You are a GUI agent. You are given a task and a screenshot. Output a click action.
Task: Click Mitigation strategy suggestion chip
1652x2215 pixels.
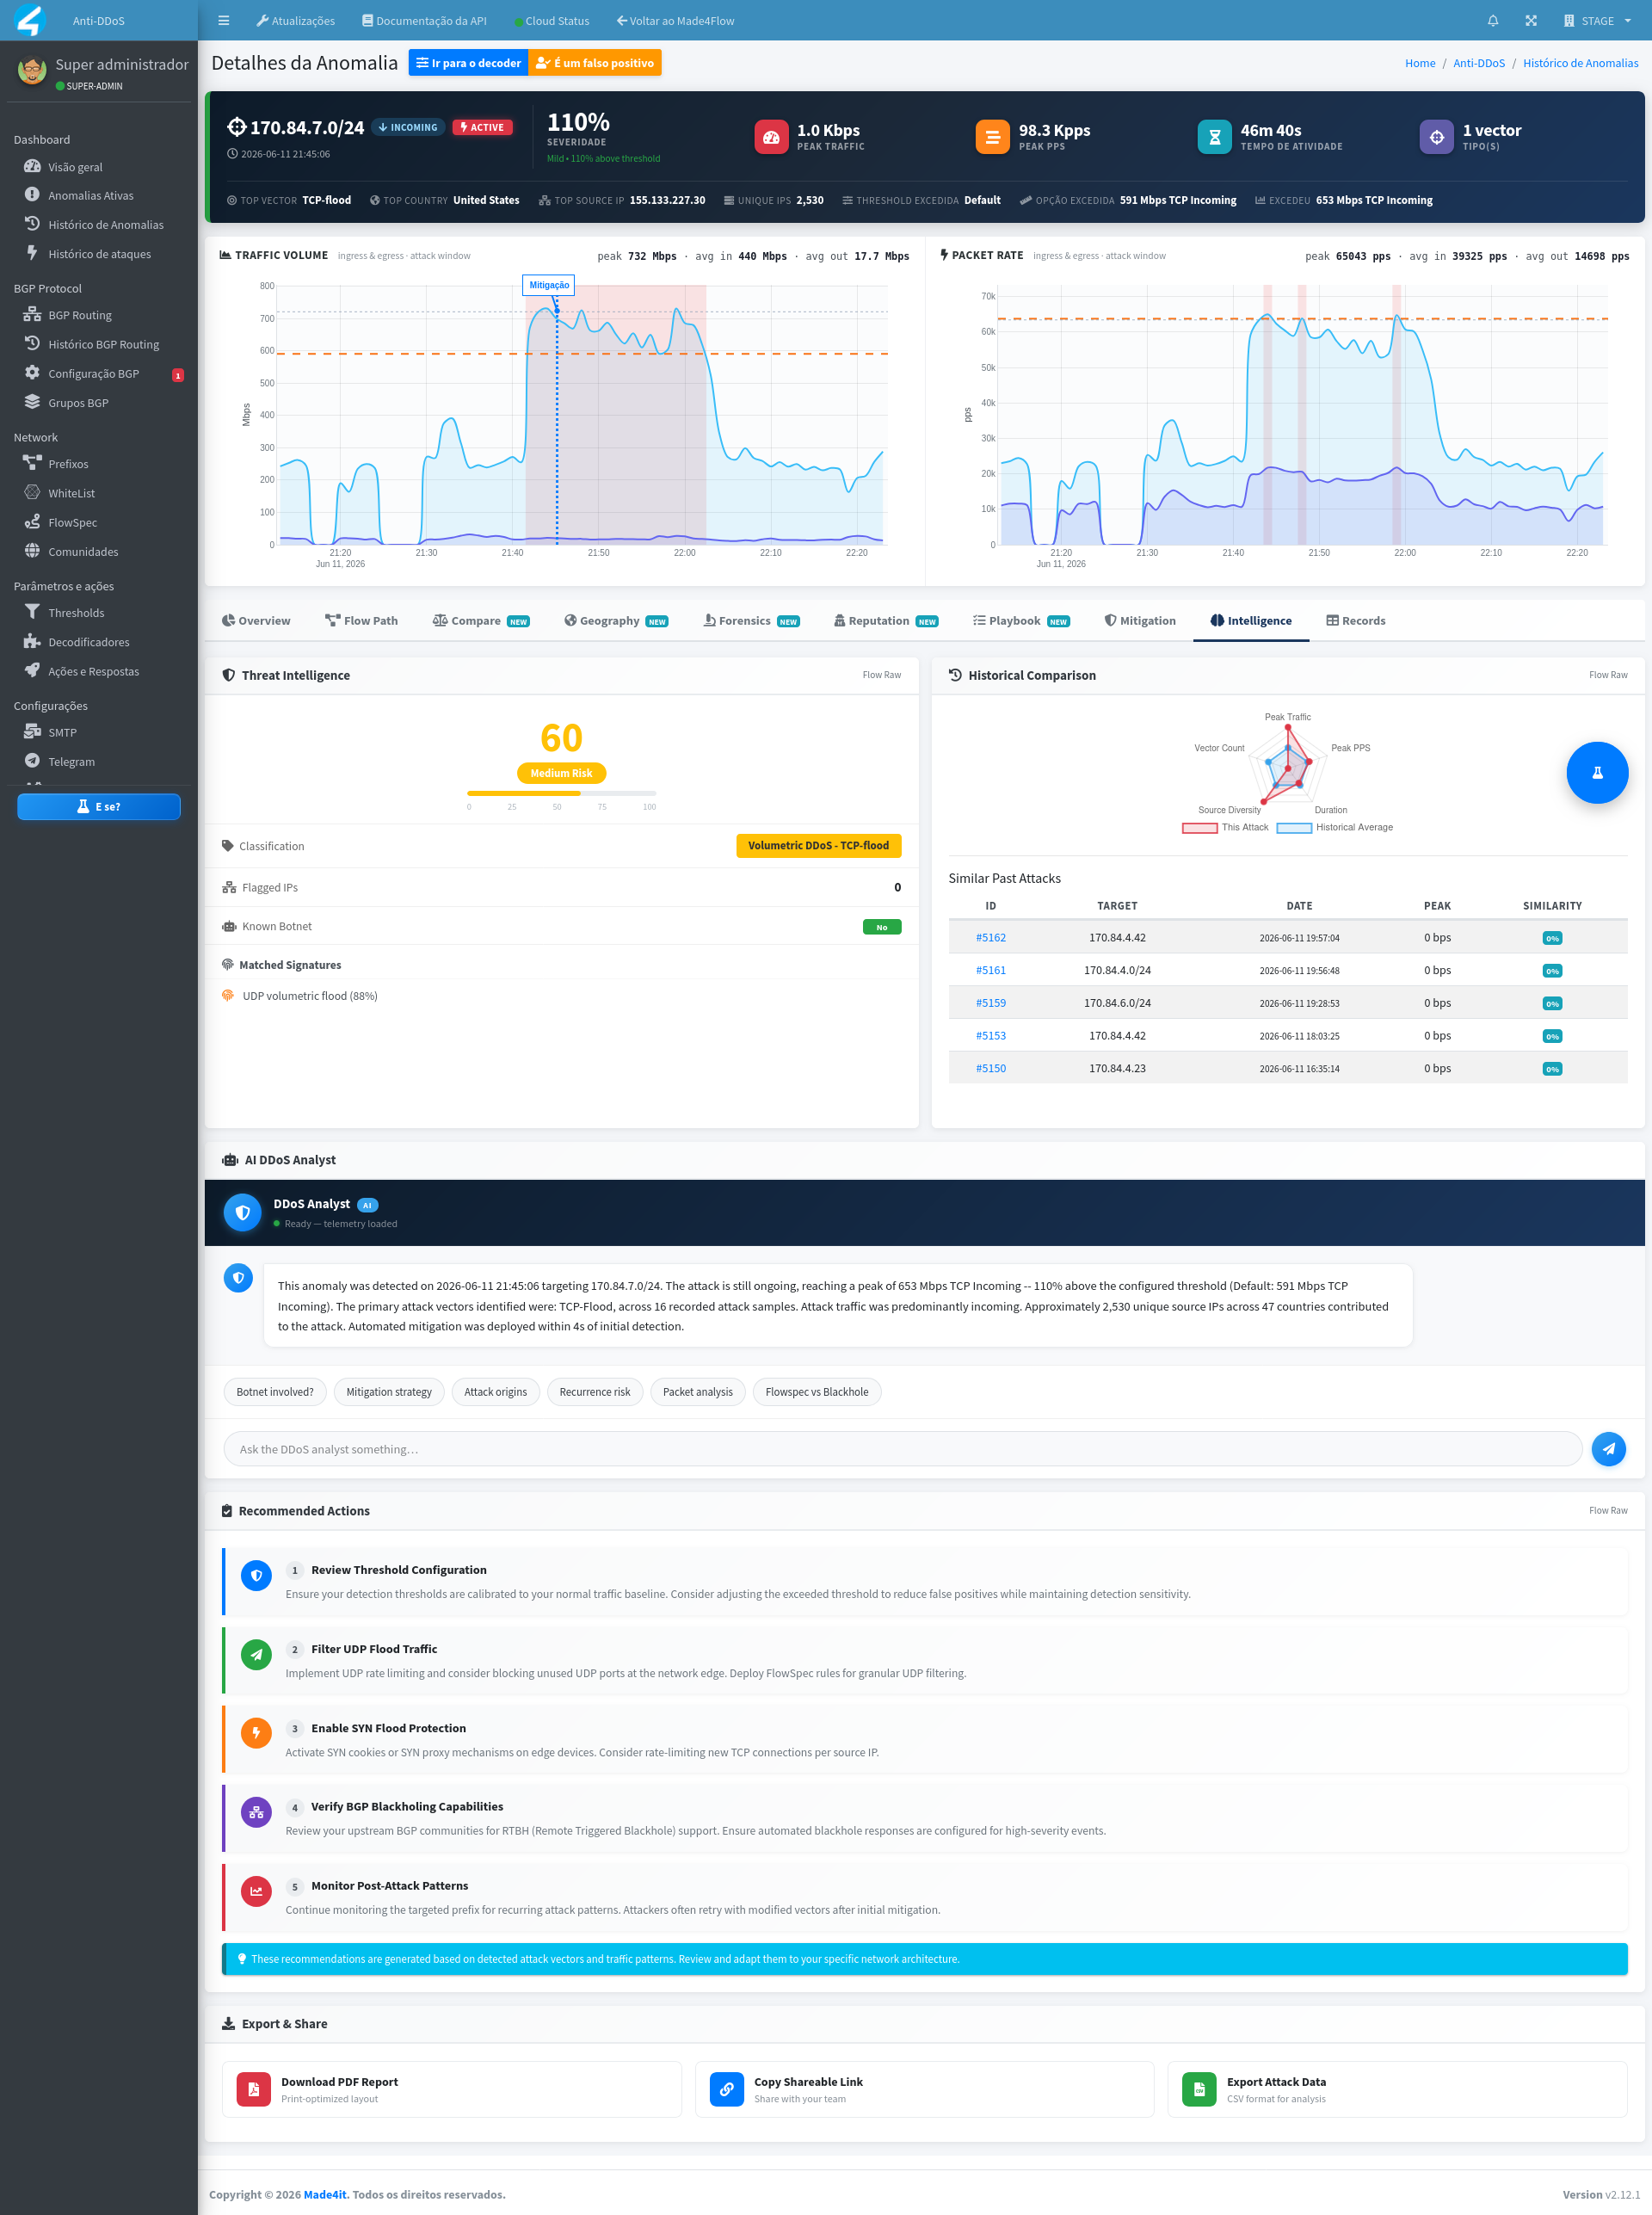(389, 1391)
